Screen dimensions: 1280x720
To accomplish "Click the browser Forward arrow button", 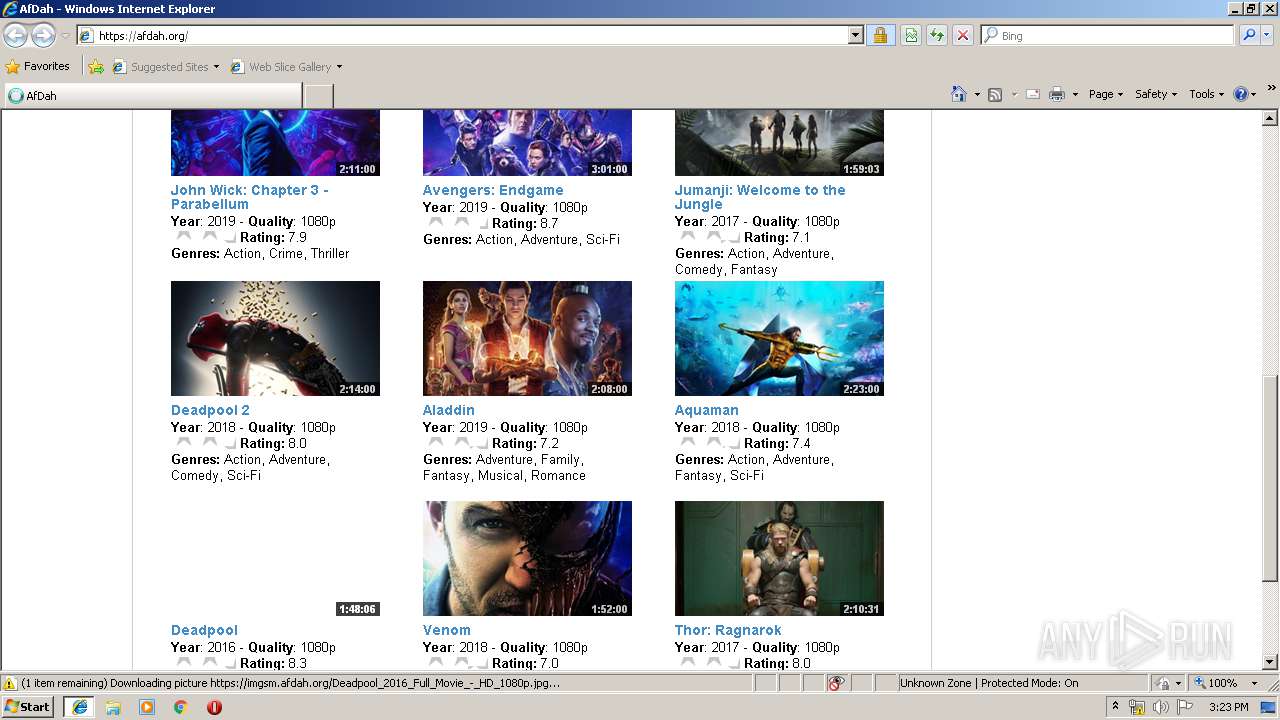I will (x=43, y=36).
